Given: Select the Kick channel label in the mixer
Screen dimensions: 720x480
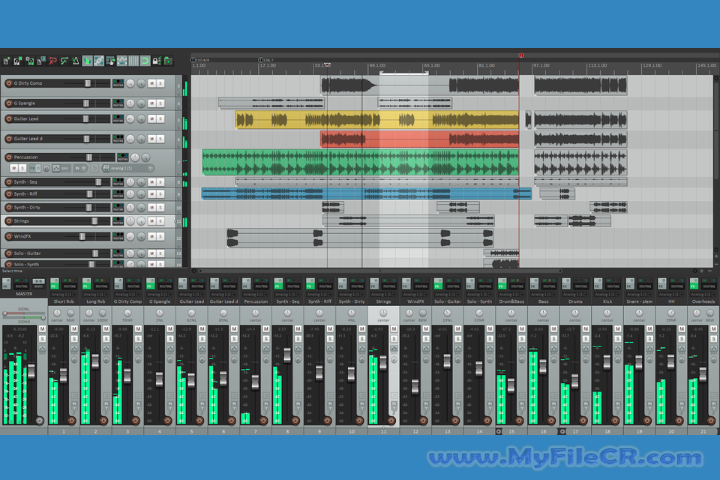Looking at the screenshot, I should [607, 302].
